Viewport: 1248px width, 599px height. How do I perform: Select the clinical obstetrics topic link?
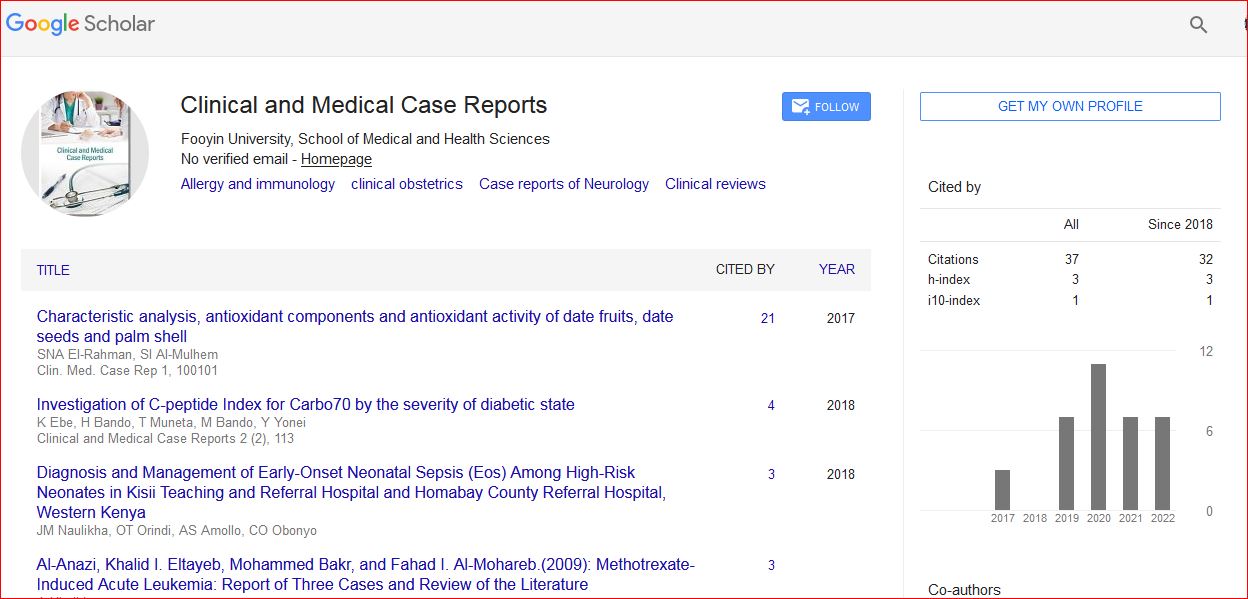[x=407, y=184]
